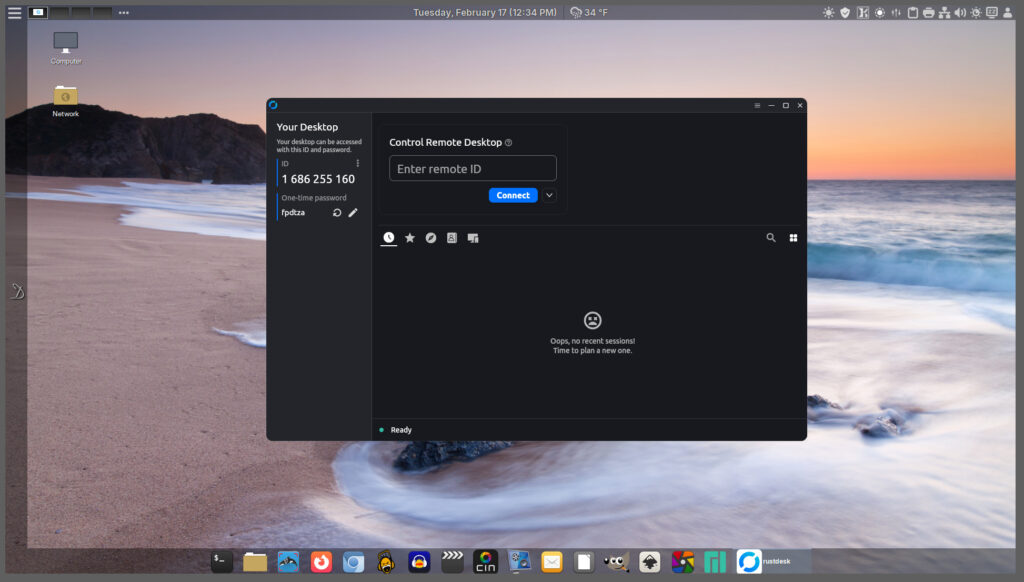Edit the one-time password with pencil icon
The image size is (1024, 582).
pos(353,212)
